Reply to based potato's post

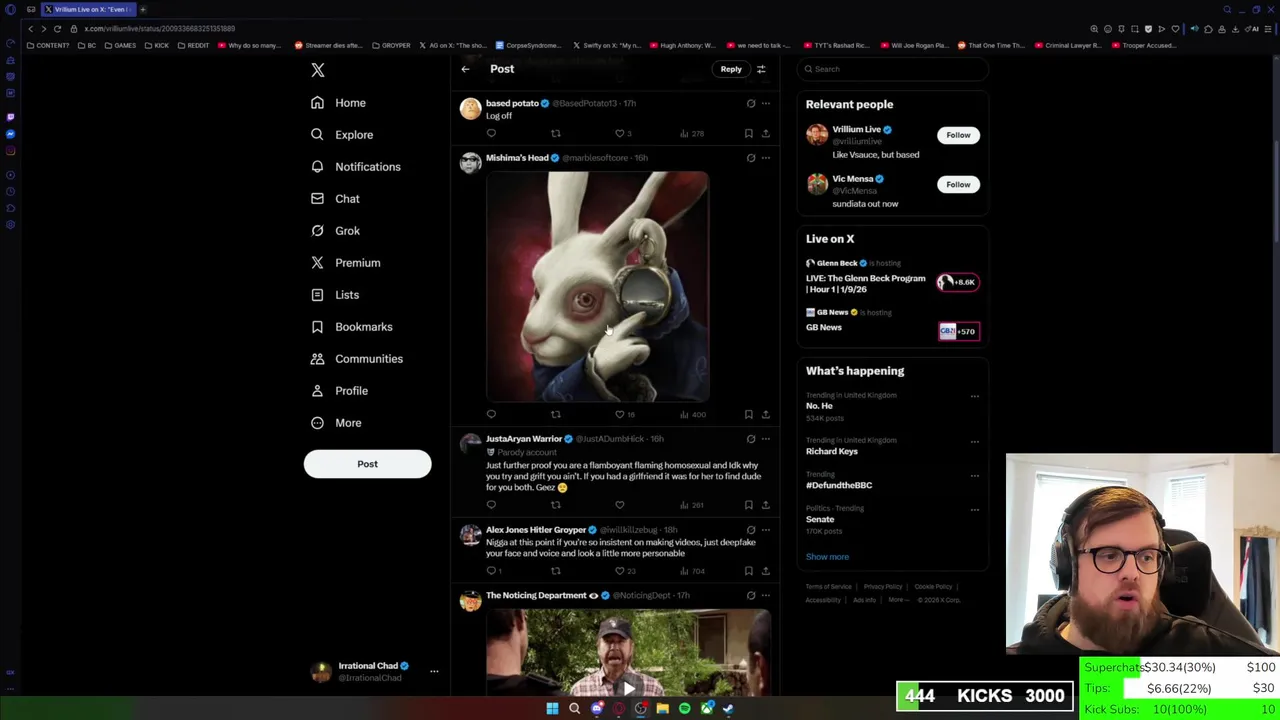click(491, 133)
